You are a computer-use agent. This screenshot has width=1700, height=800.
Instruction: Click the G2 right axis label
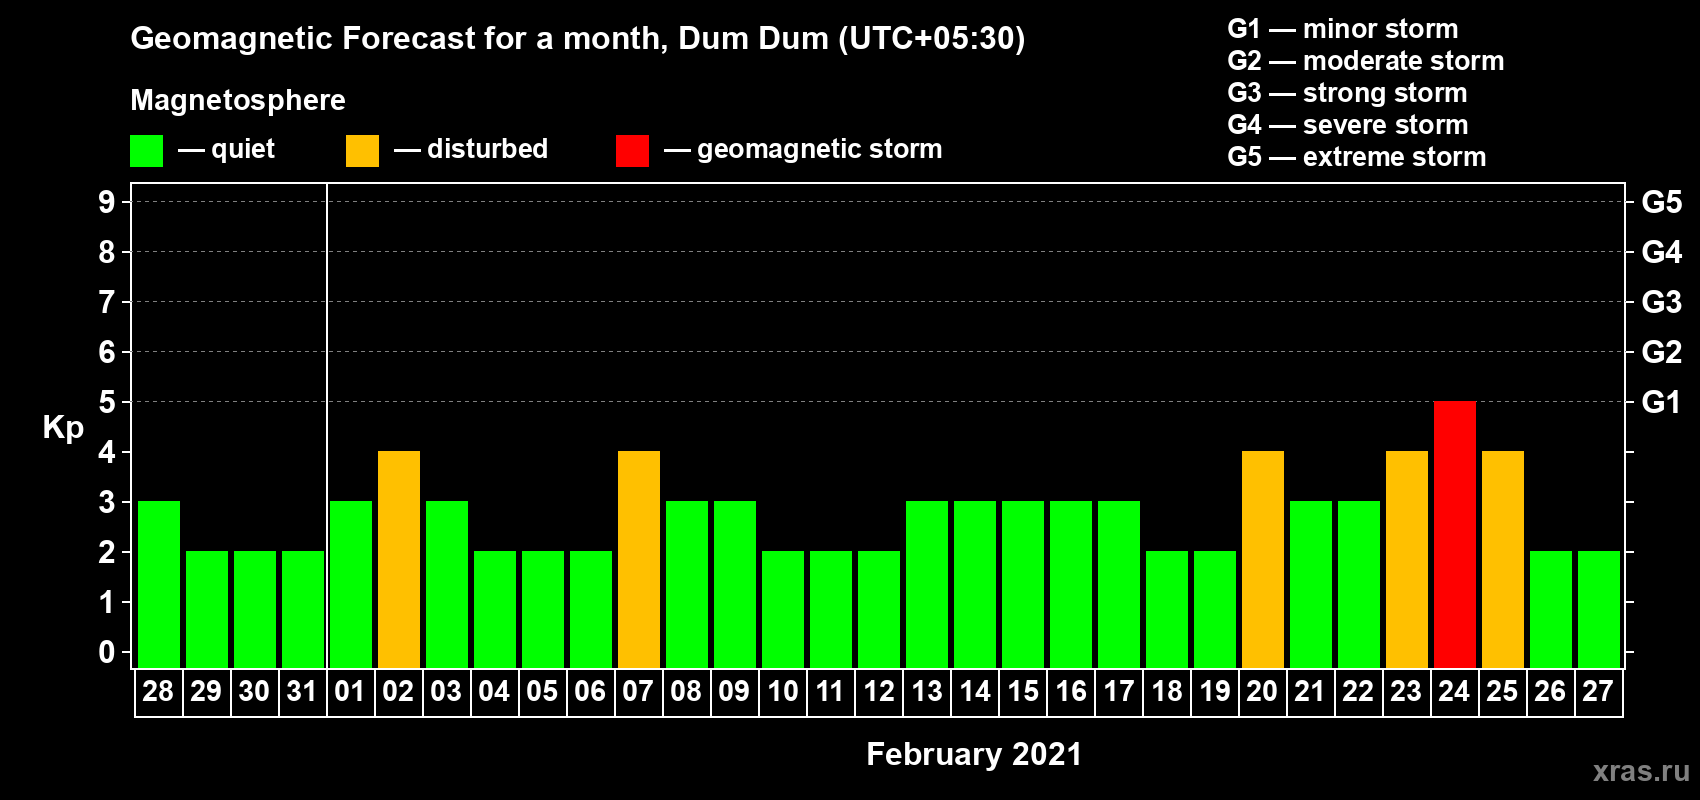tap(1661, 352)
